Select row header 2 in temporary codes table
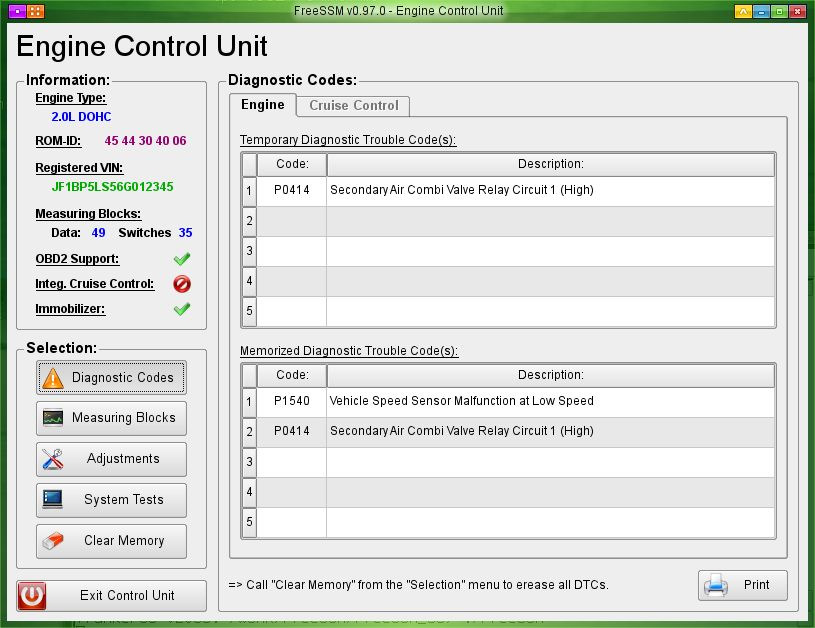 click(x=249, y=221)
